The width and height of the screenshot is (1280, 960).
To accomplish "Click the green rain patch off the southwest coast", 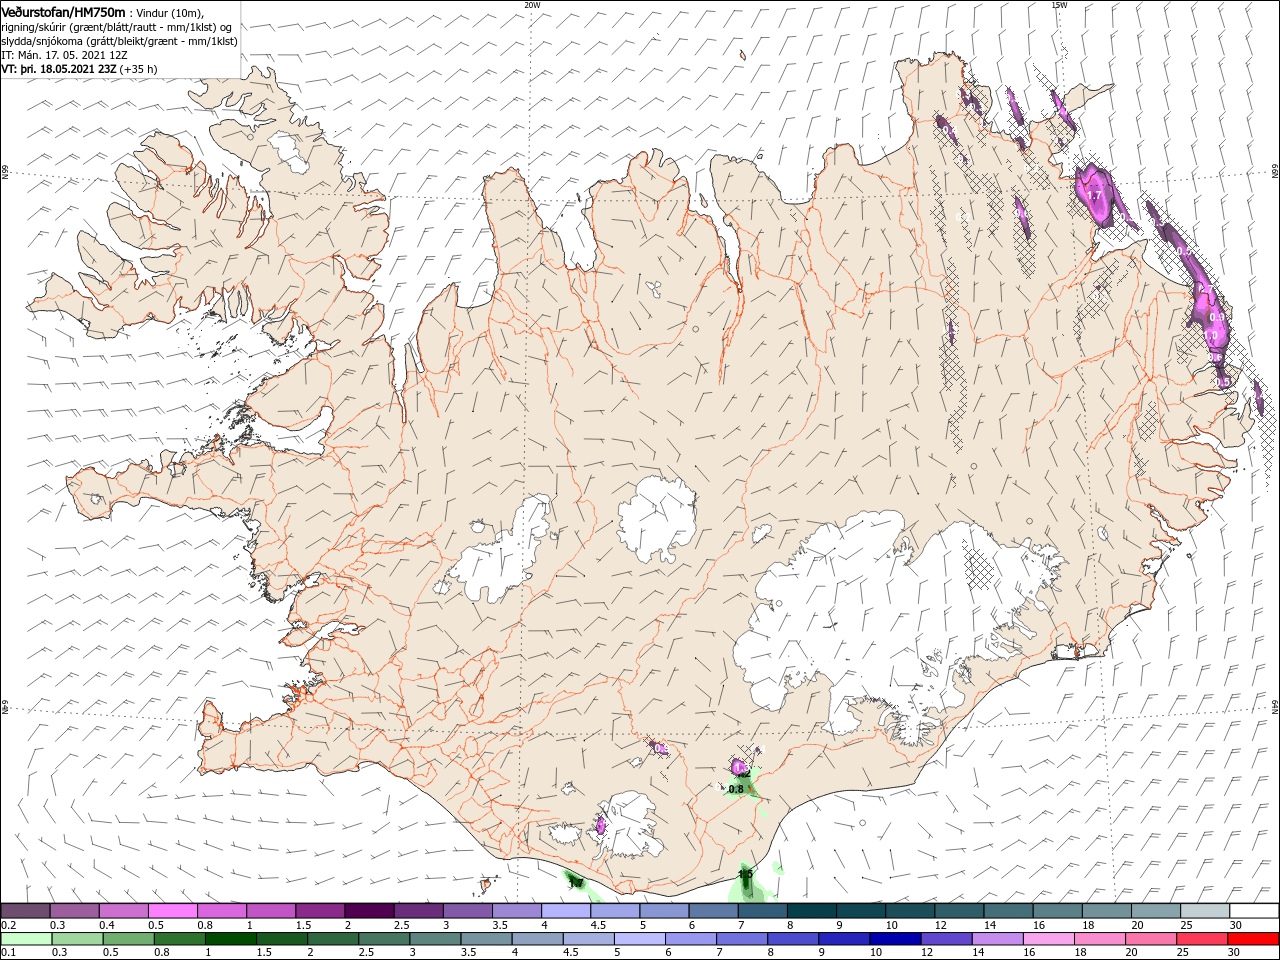I will click(576, 882).
